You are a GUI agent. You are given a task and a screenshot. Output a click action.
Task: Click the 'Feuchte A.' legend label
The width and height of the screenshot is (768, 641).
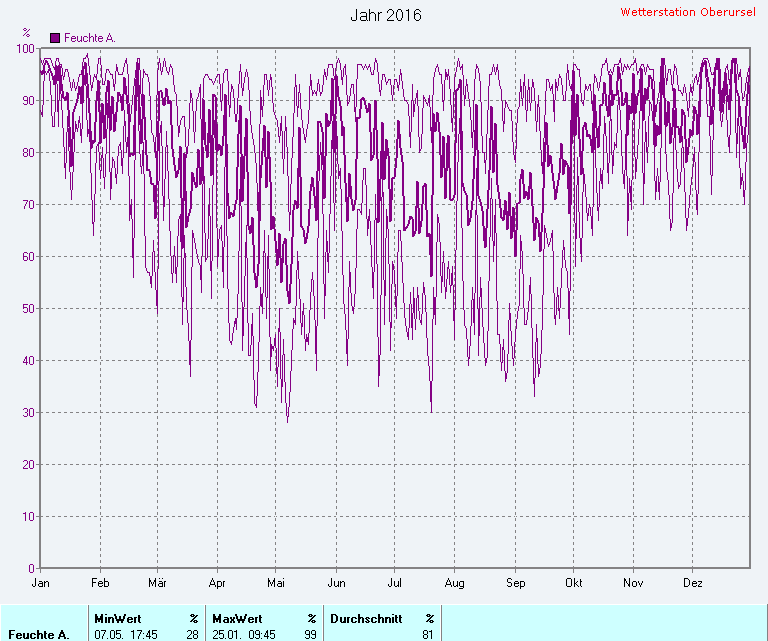pyautogui.click(x=90, y=38)
